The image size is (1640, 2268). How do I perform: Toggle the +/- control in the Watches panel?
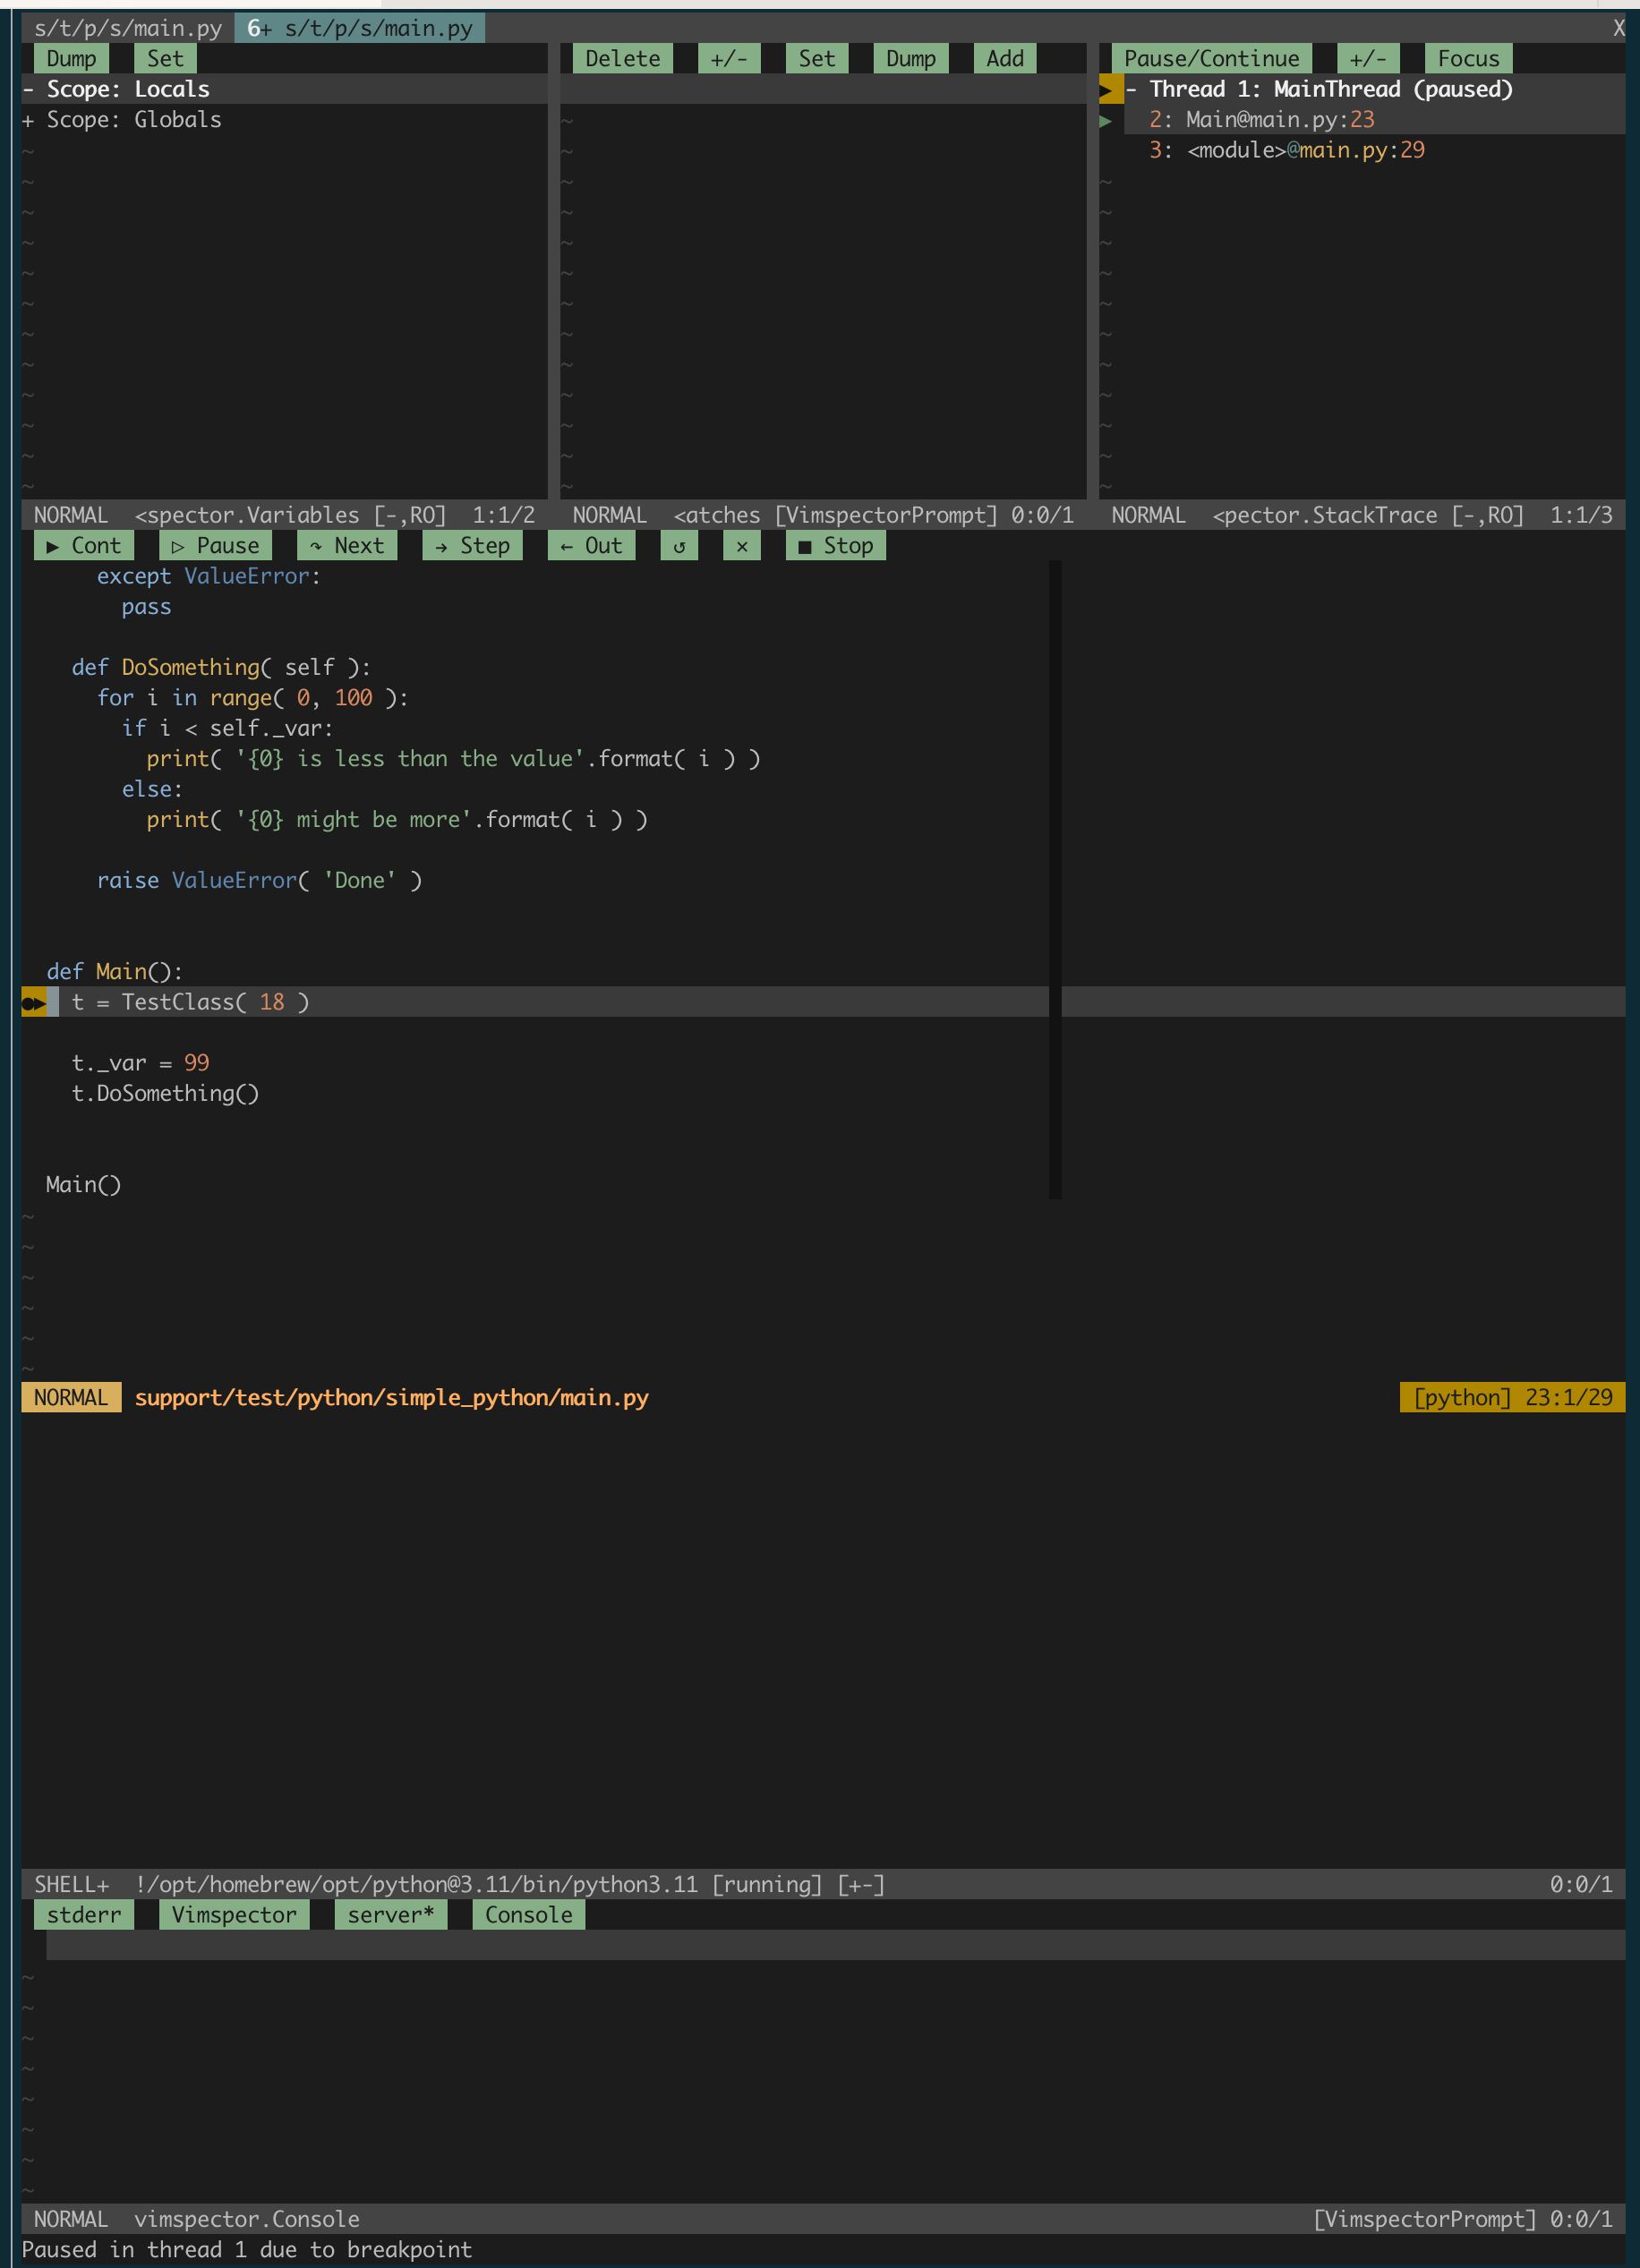click(x=728, y=58)
